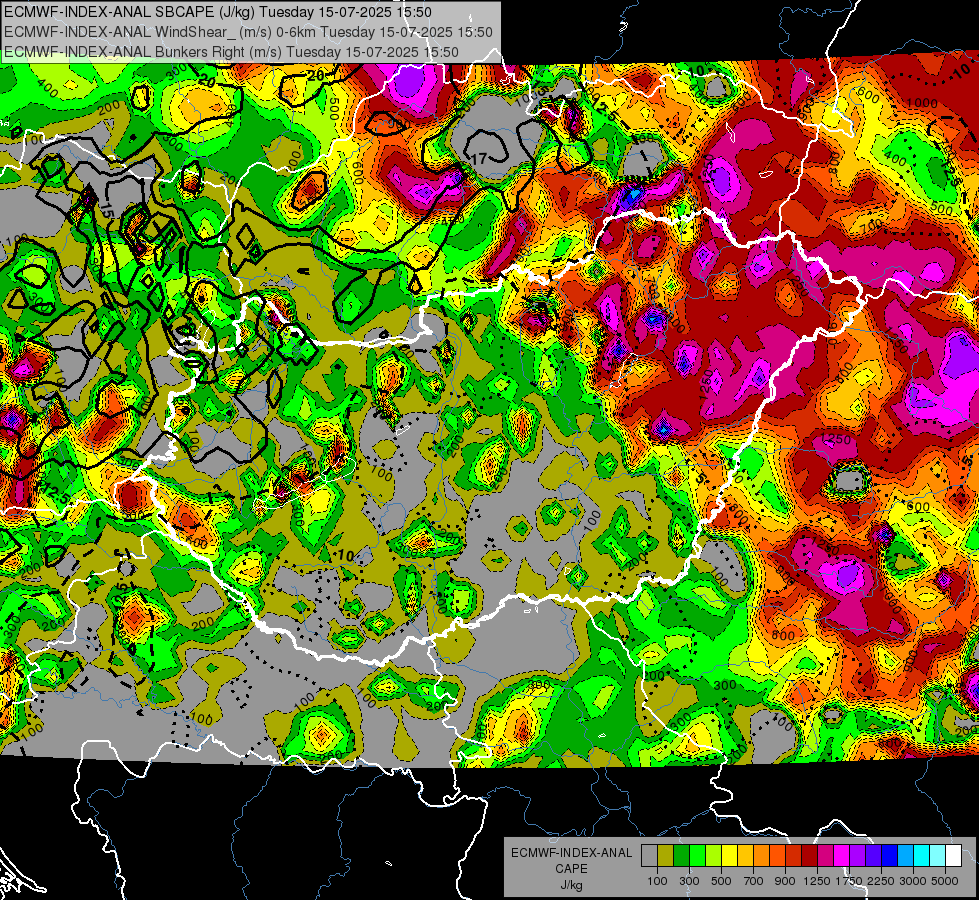Choose the pure yellow legend swatch

729,856
